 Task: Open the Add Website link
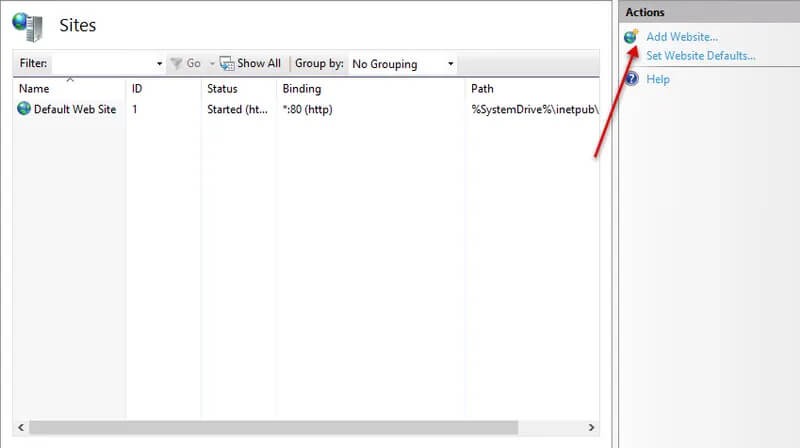click(682, 37)
